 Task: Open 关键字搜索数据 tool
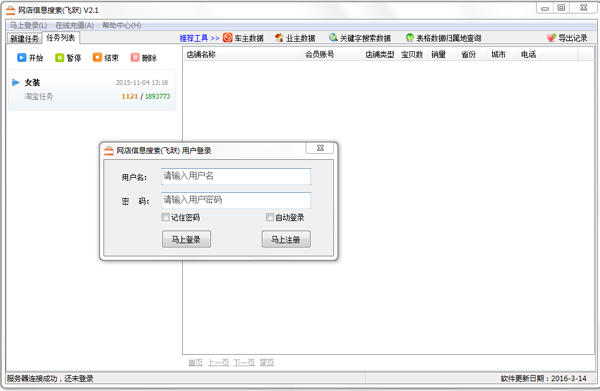360,38
